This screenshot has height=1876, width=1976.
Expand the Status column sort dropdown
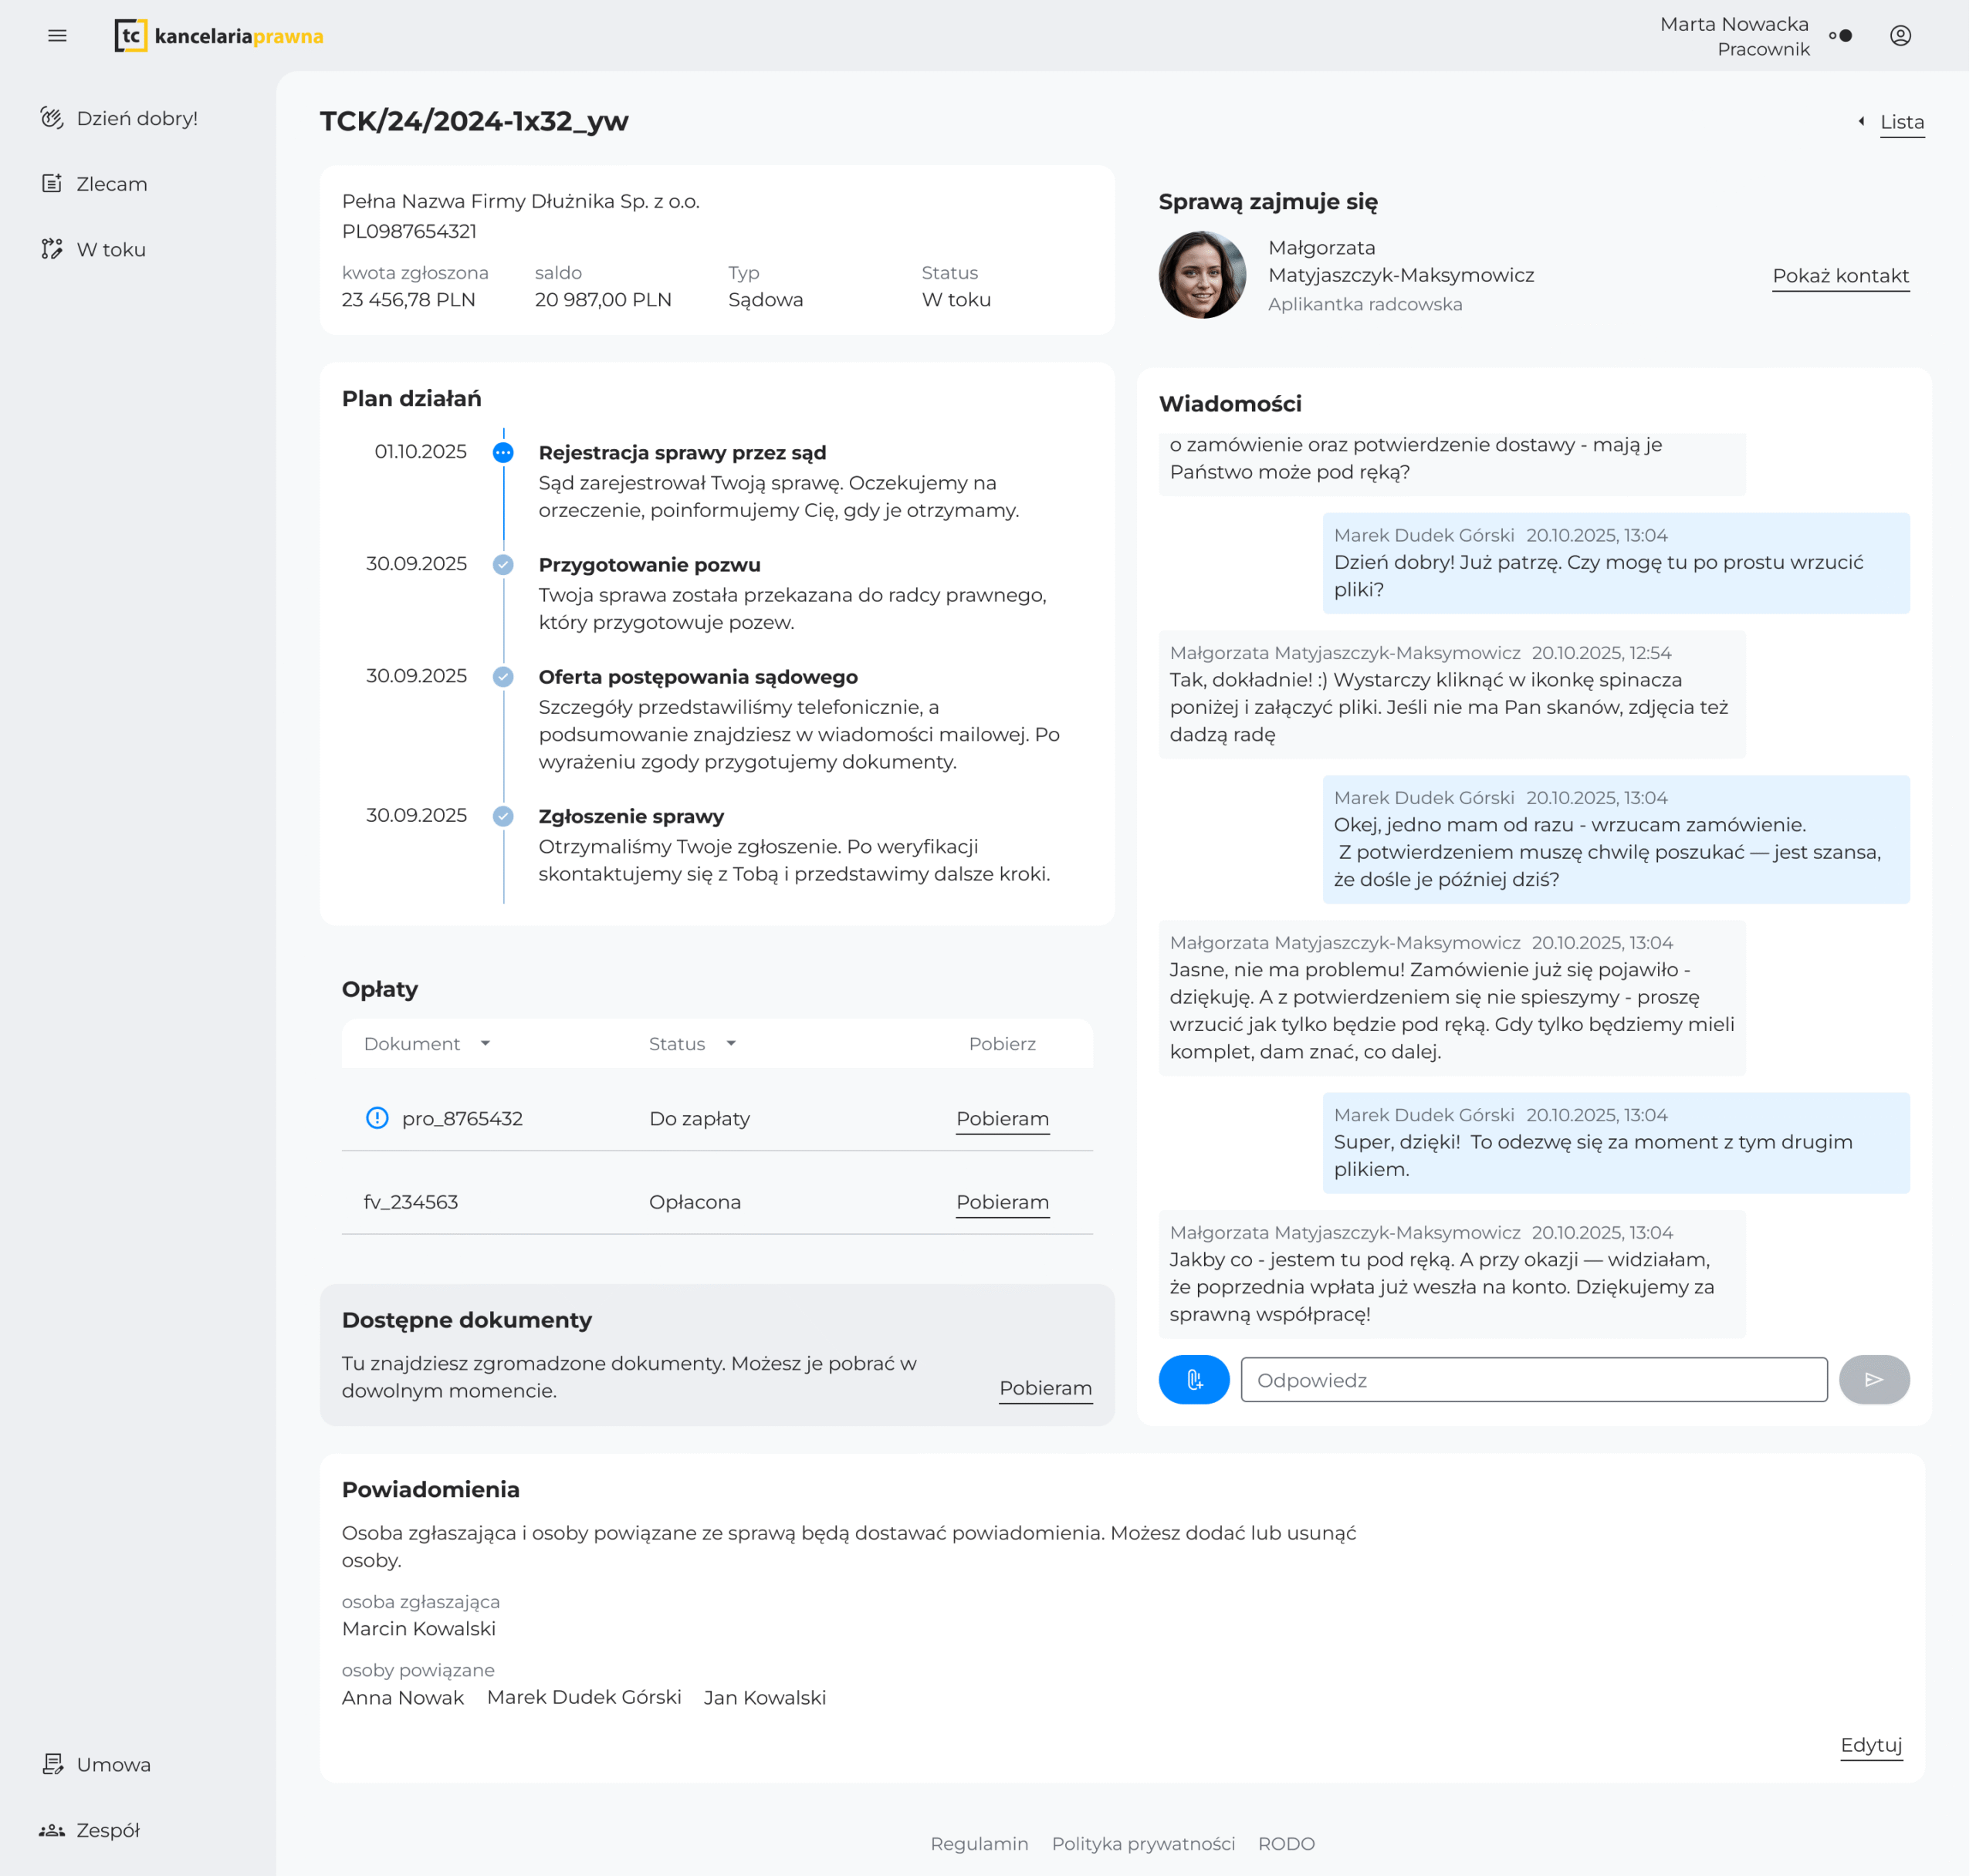(731, 1043)
